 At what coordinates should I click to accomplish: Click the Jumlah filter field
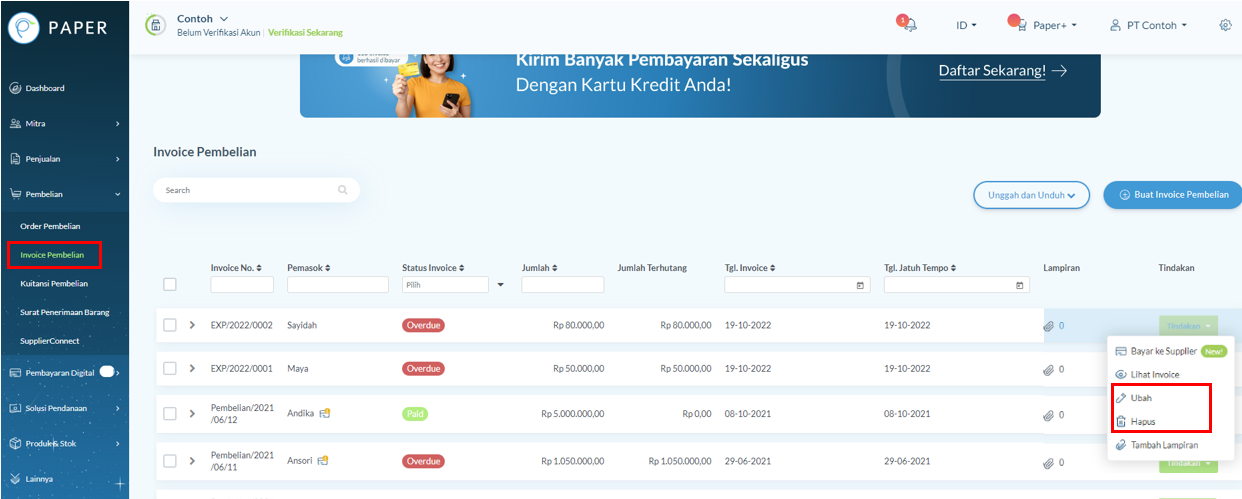coord(563,285)
